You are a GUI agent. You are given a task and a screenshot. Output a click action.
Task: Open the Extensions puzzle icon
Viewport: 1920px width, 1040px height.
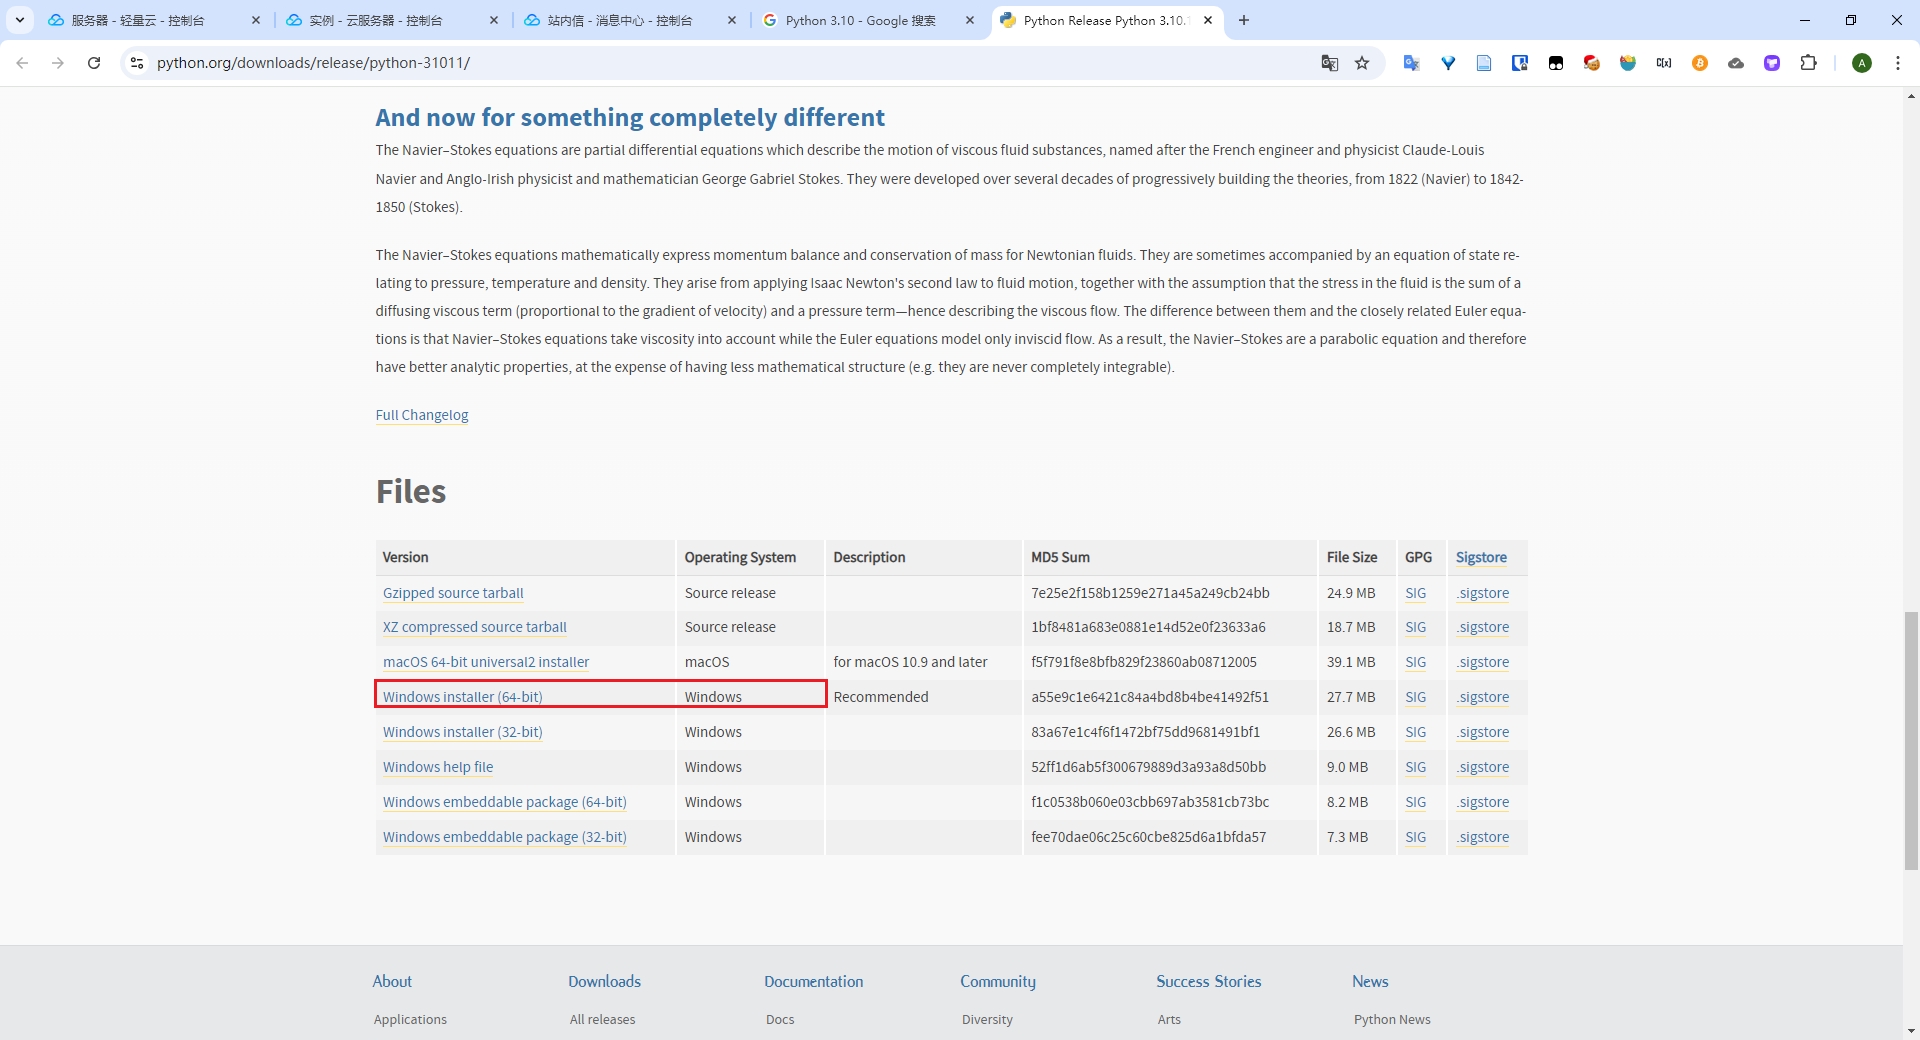(1808, 63)
